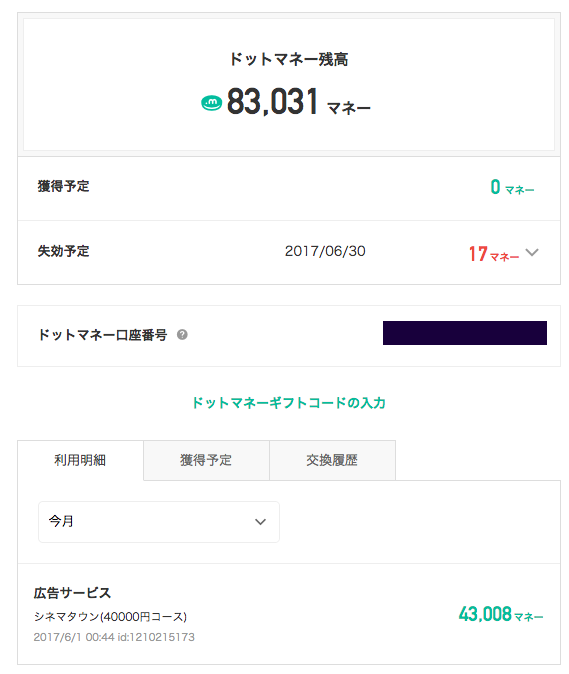569x674 pixels.
Task: Select the 失効予定 row label
Action: [64, 251]
